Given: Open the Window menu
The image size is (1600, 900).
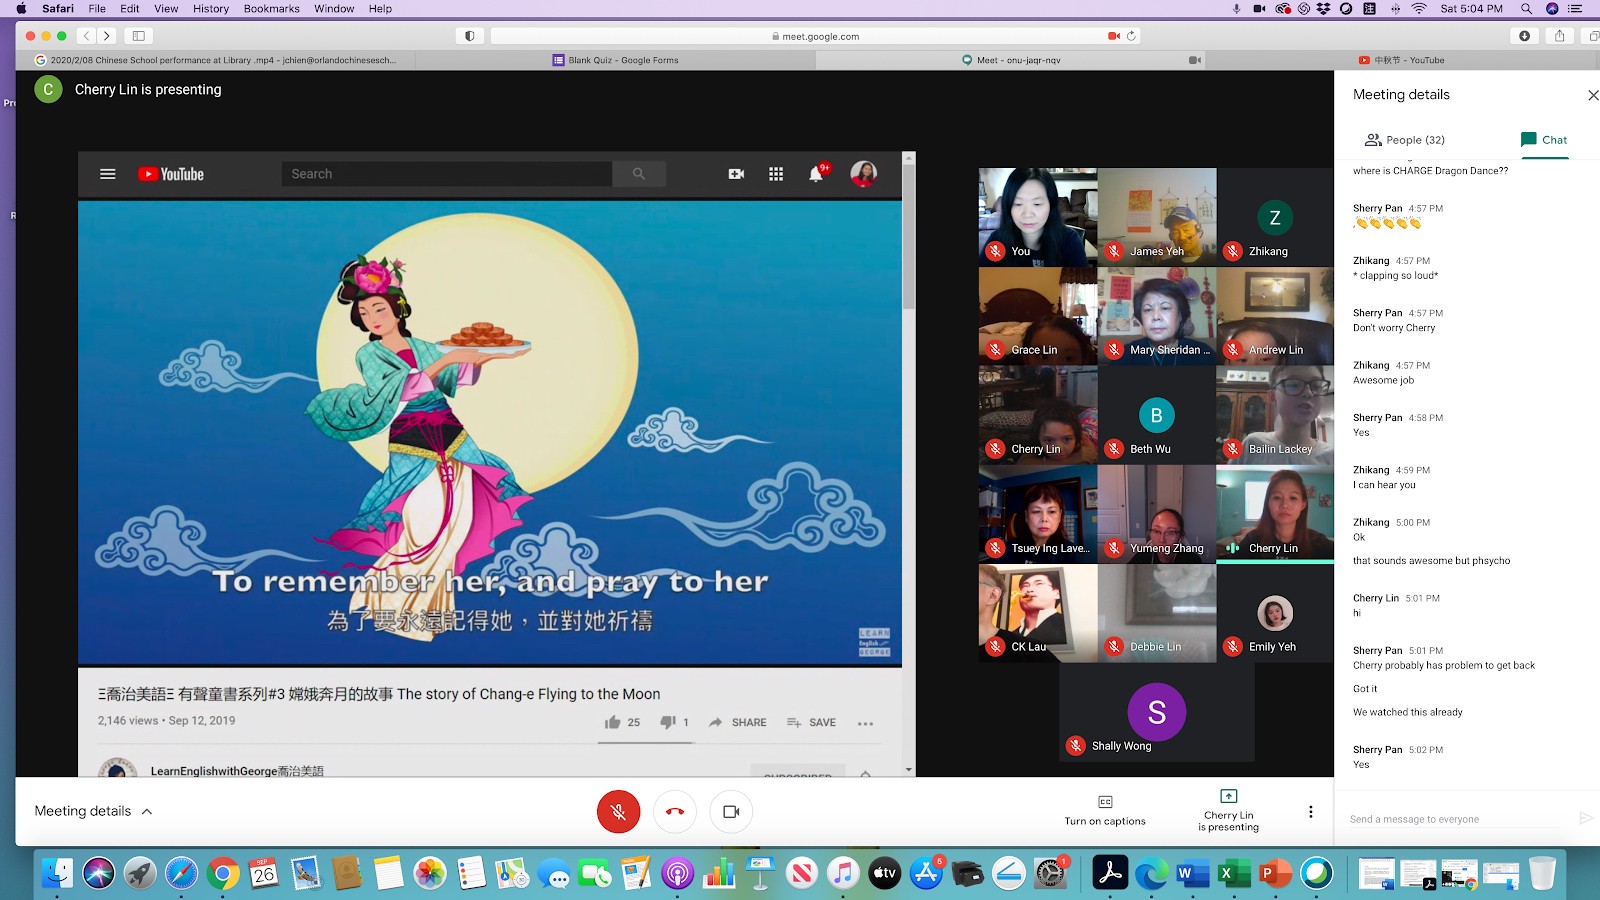Looking at the screenshot, I should click(x=334, y=9).
